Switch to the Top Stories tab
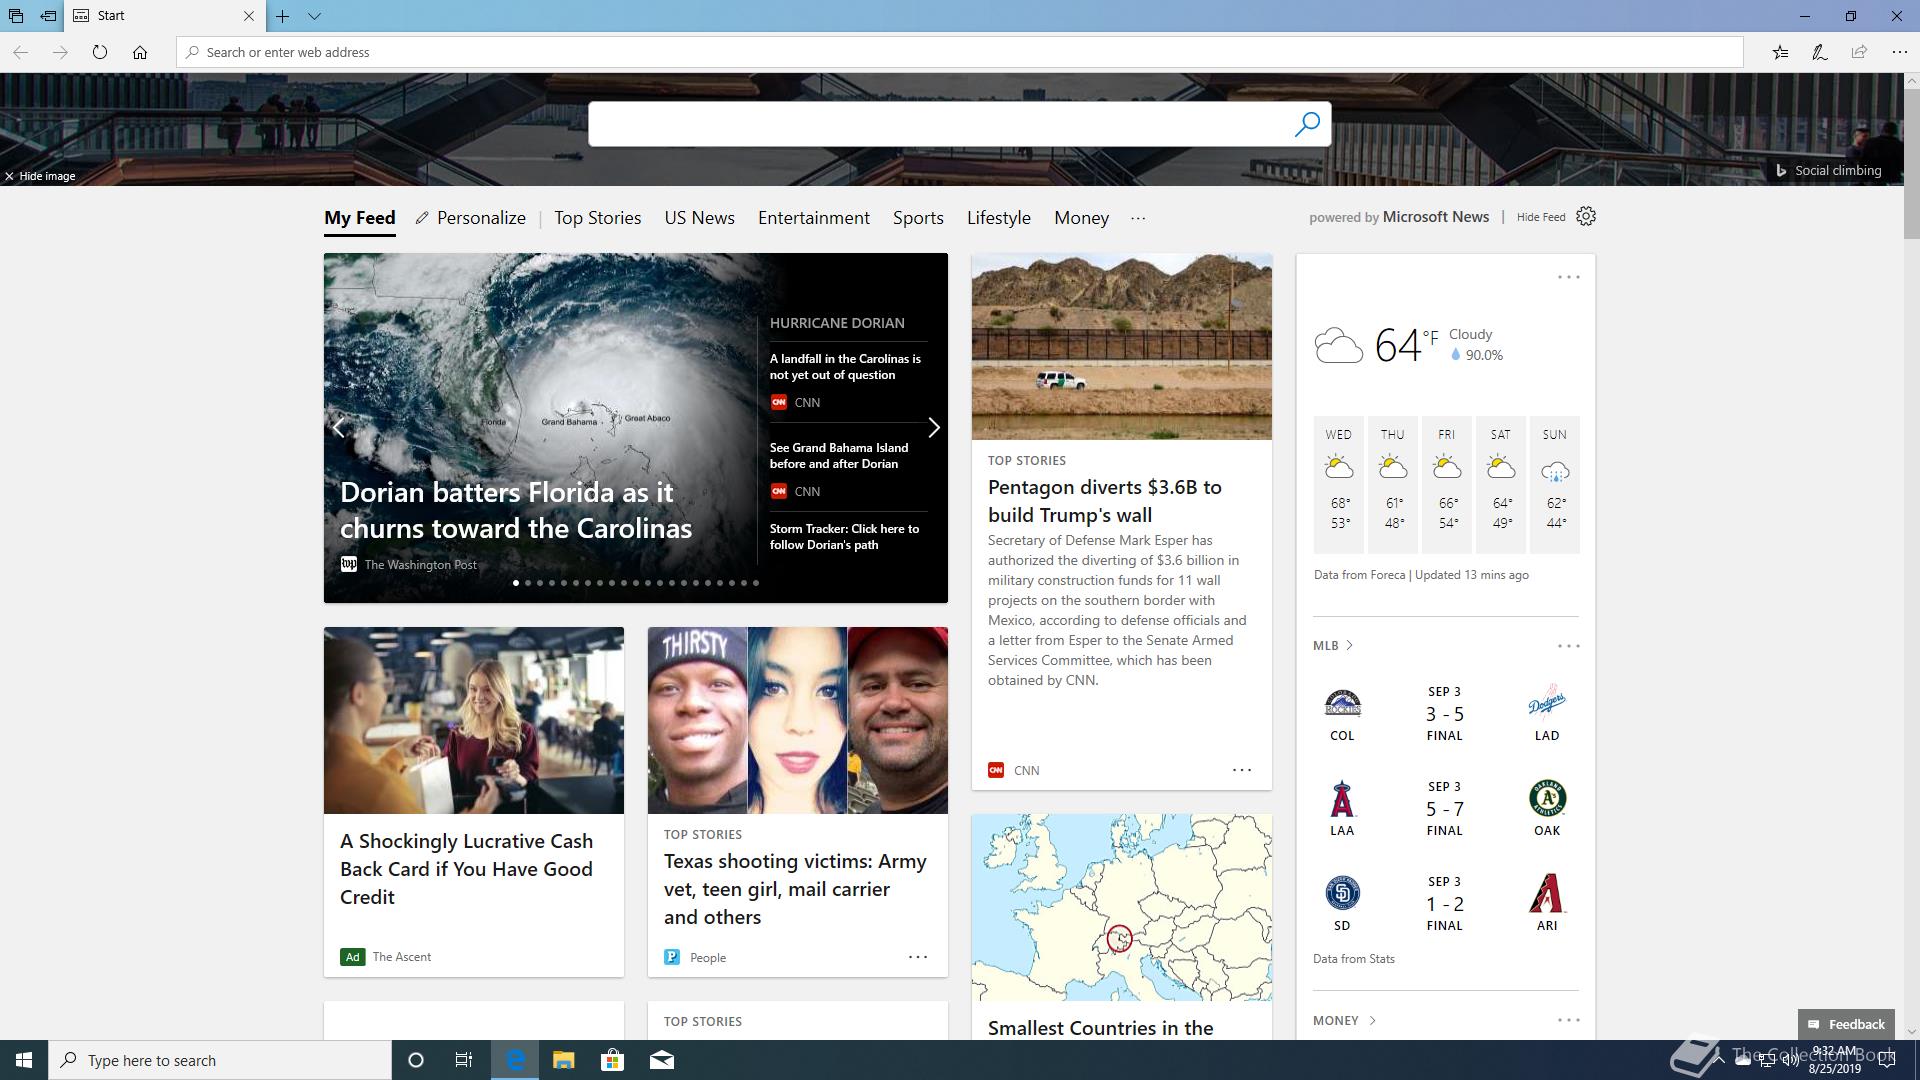Viewport: 1920px width, 1080px height. coord(598,218)
